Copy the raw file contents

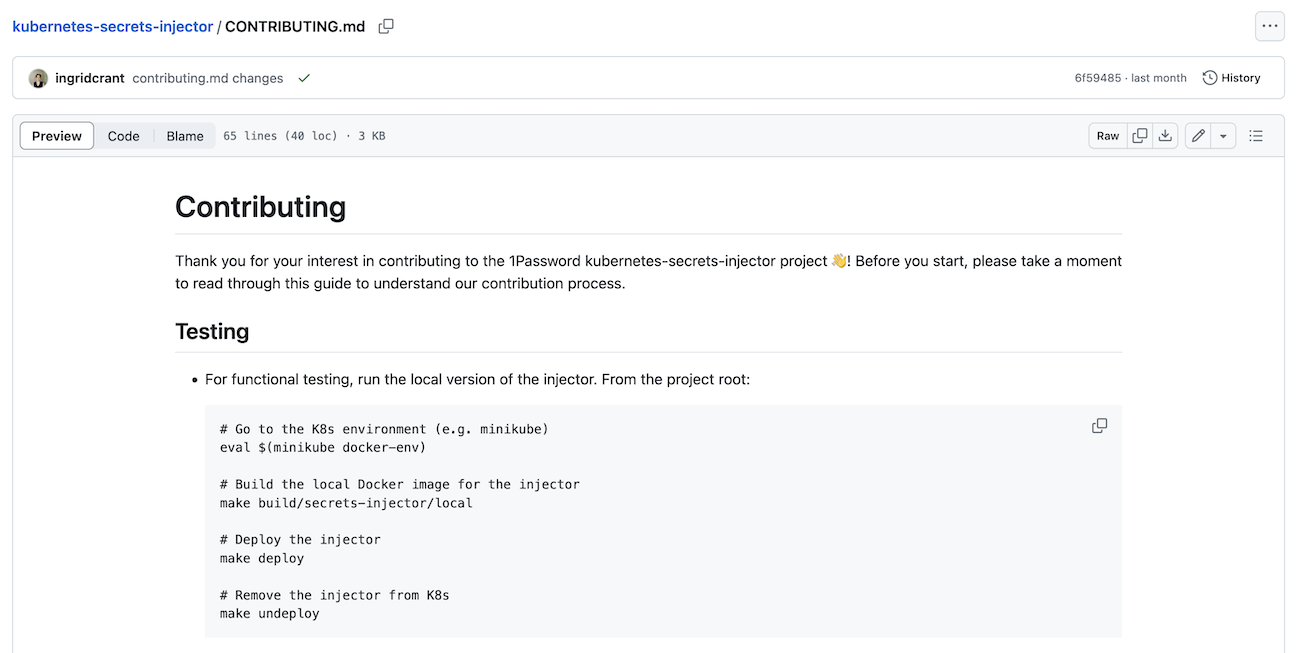coord(1139,135)
